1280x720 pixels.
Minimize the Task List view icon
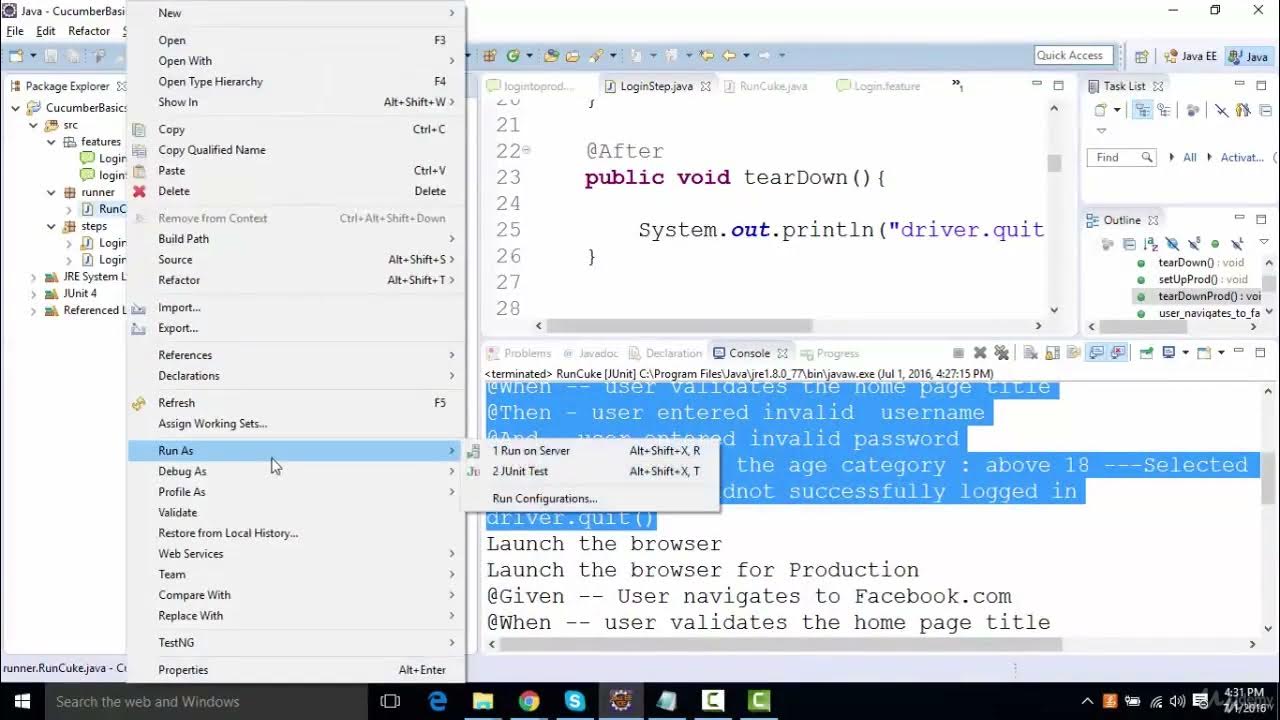1238,84
